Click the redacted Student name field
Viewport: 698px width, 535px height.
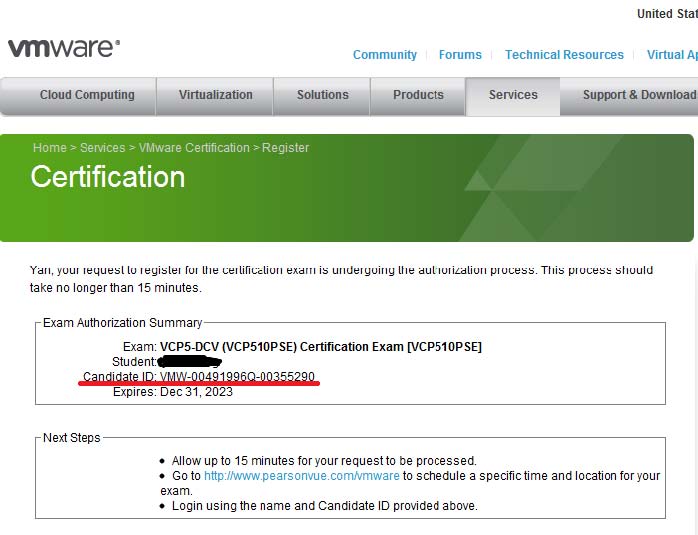[x=190, y=361]
